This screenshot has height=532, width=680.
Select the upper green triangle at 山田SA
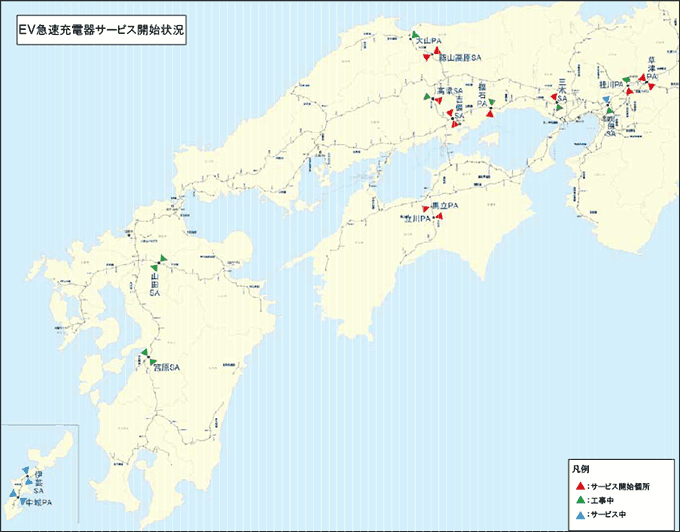click(x=163, y=258)
